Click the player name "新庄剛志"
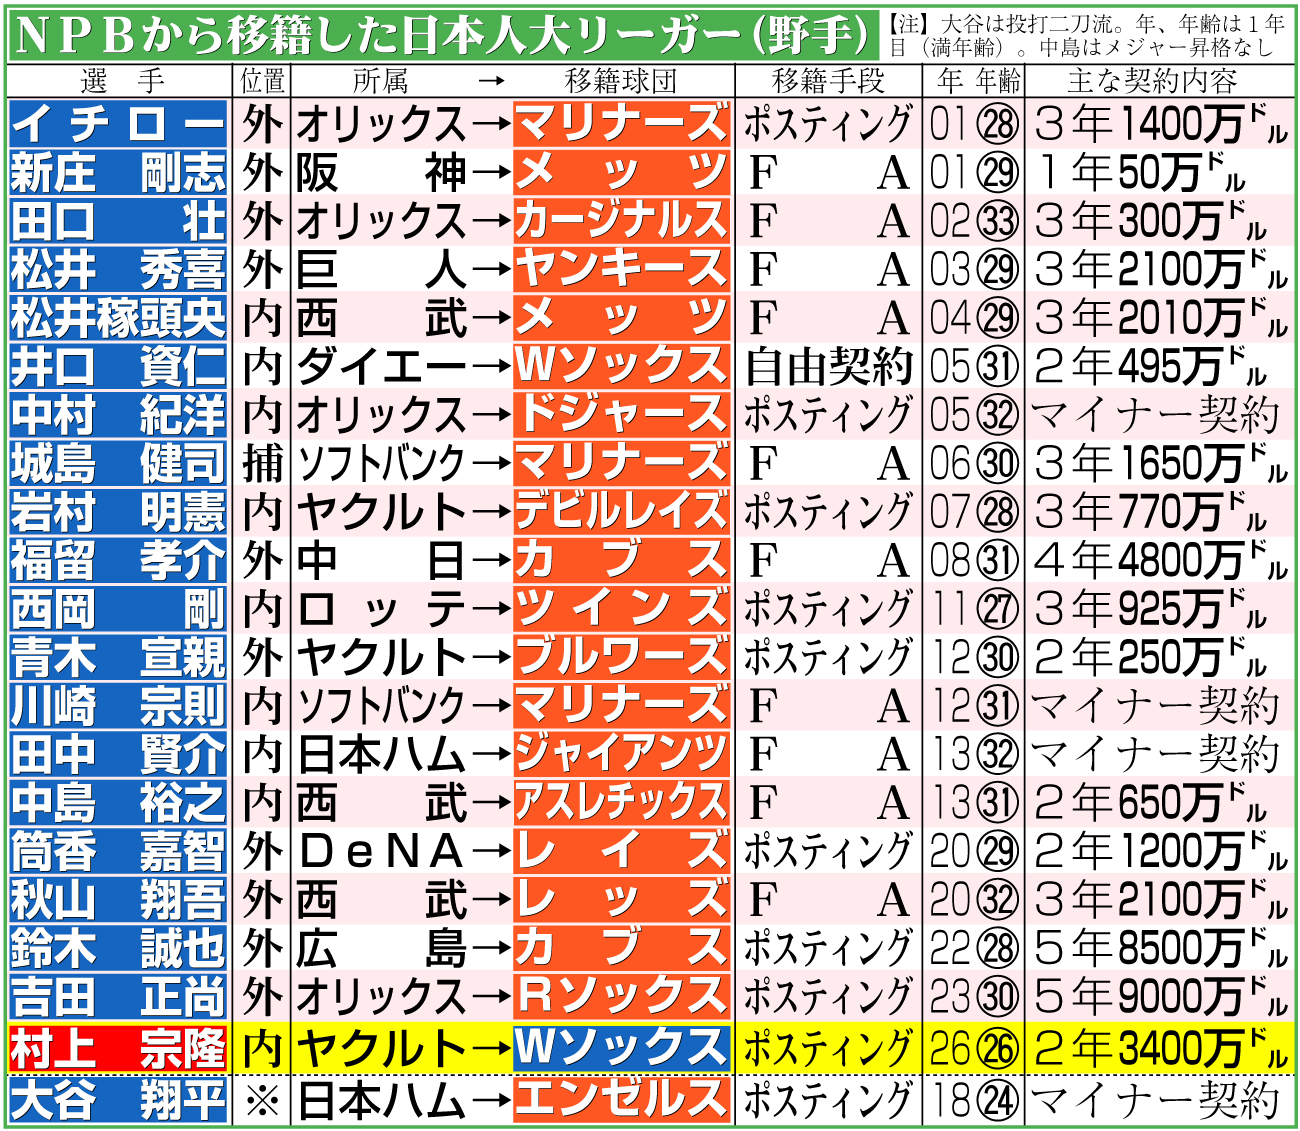 (119, 172)
